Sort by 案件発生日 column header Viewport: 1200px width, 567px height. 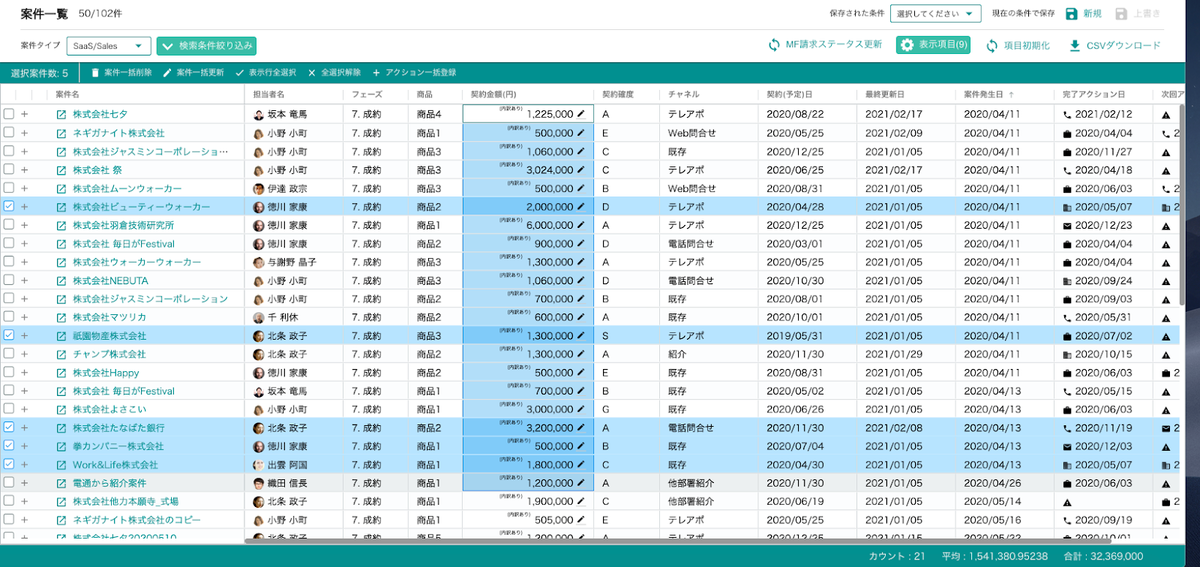[988, 94]
